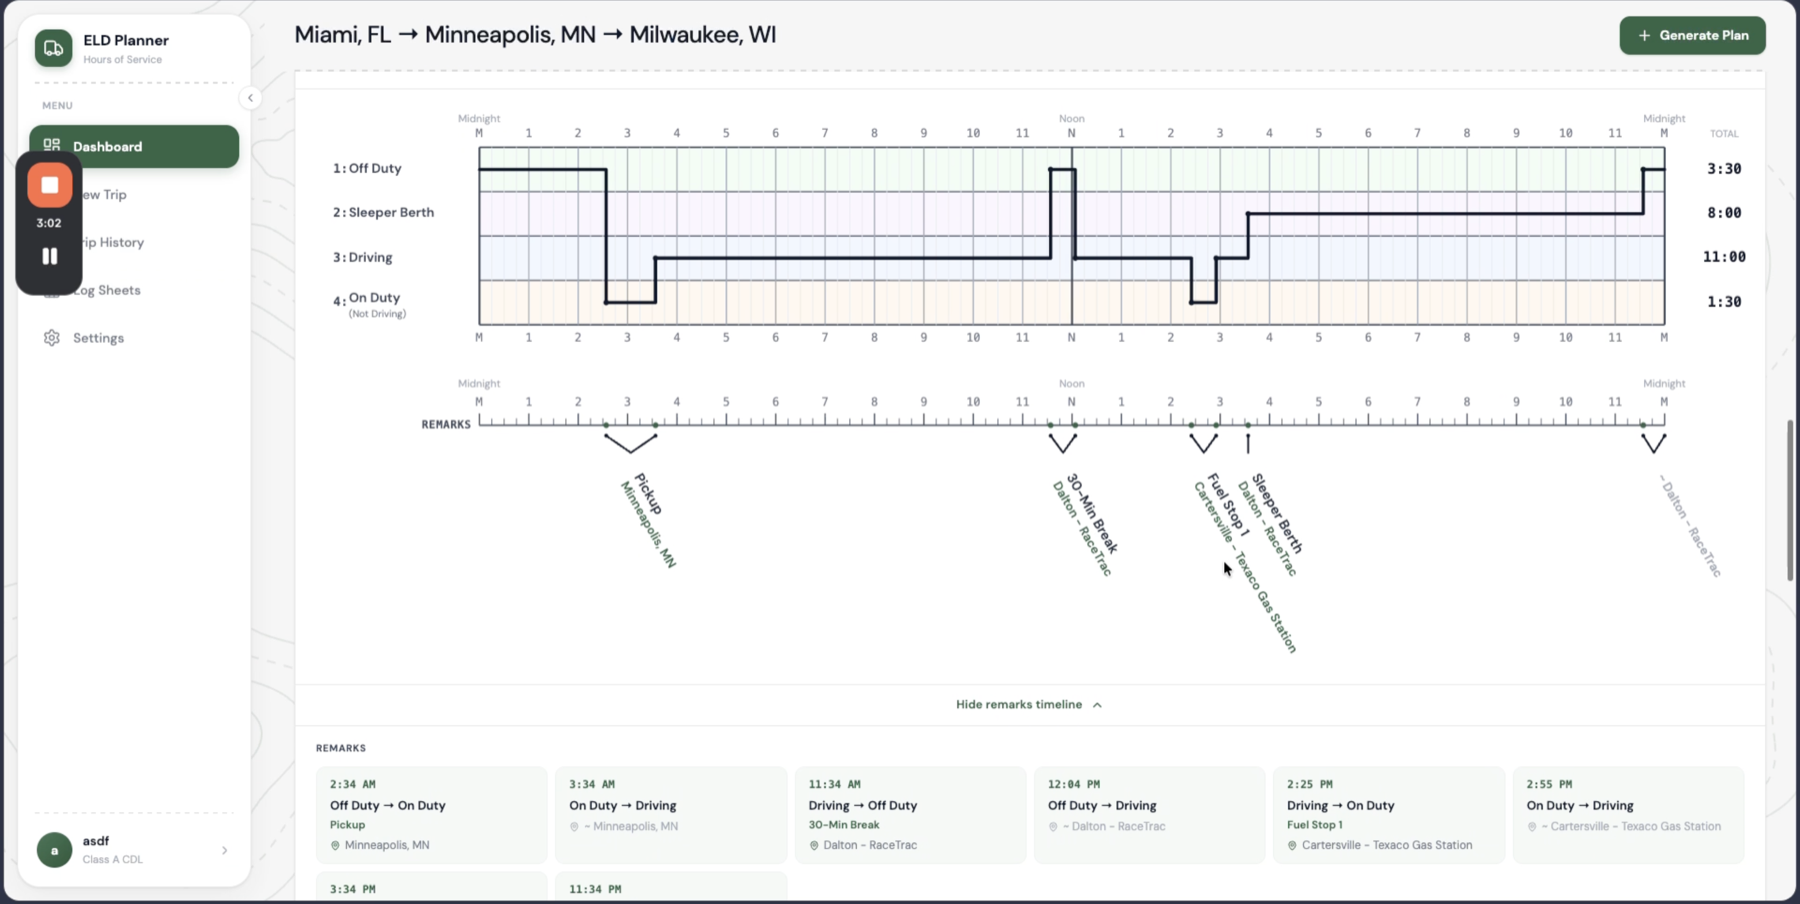Image resolution: width=1800 pixels, height=904 pixels.
Task: Click the 'Driving → On Duty' remark text
Action: pos(1341,806)
